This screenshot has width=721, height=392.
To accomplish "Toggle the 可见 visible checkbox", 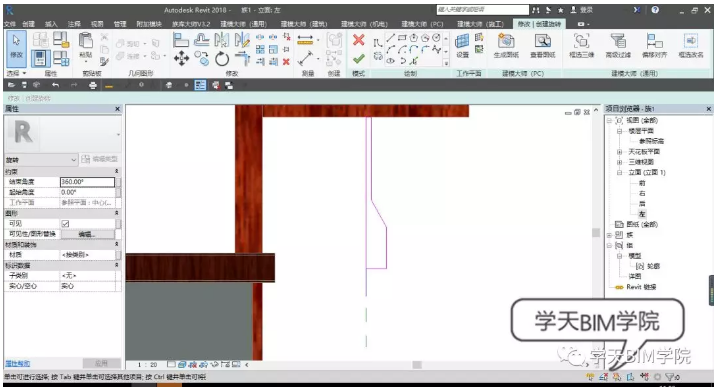I will 65,224.
